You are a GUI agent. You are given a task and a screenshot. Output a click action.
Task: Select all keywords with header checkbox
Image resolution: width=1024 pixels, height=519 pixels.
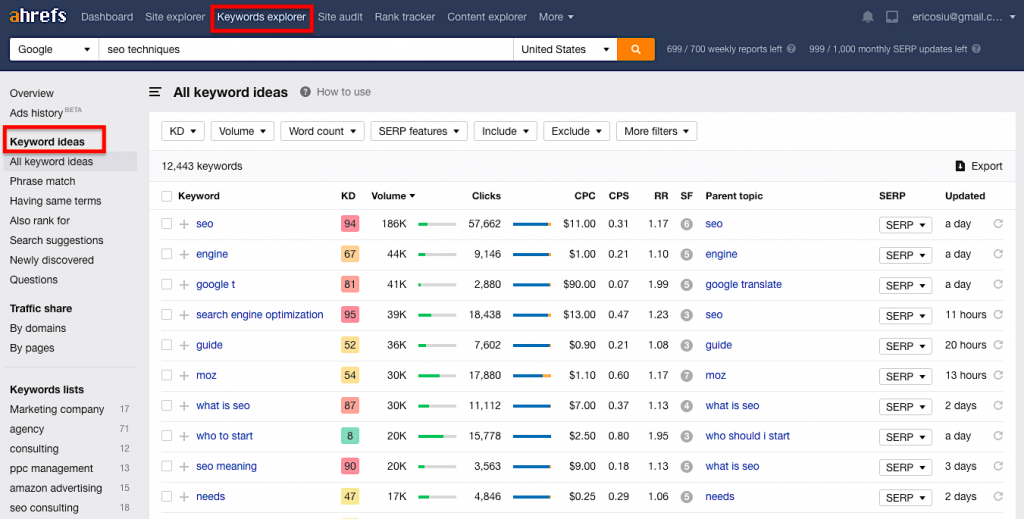[x=167, y=196]
